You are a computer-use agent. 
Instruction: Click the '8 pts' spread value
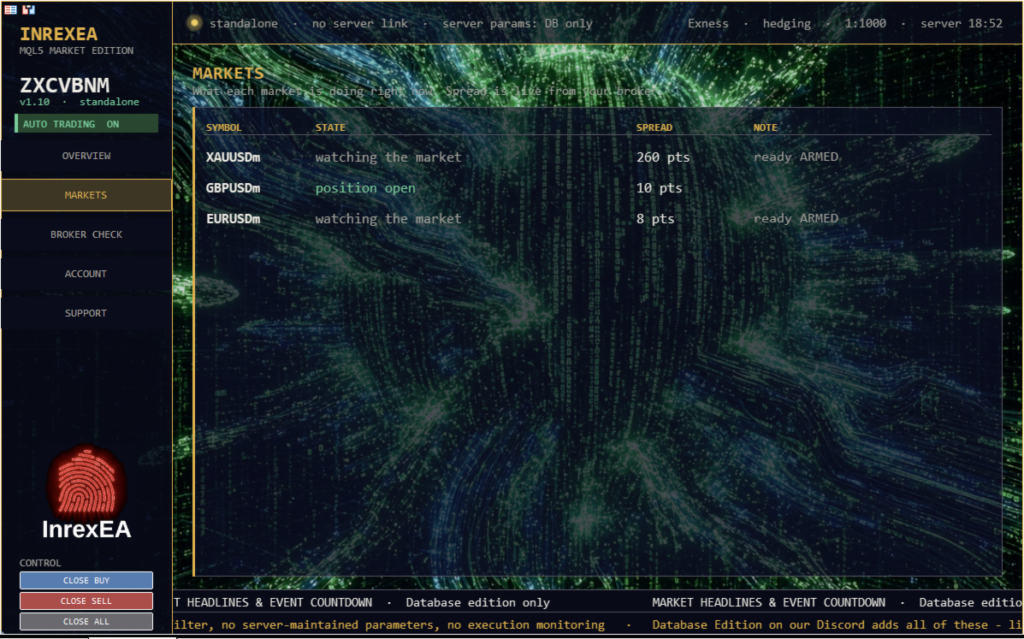655,218
